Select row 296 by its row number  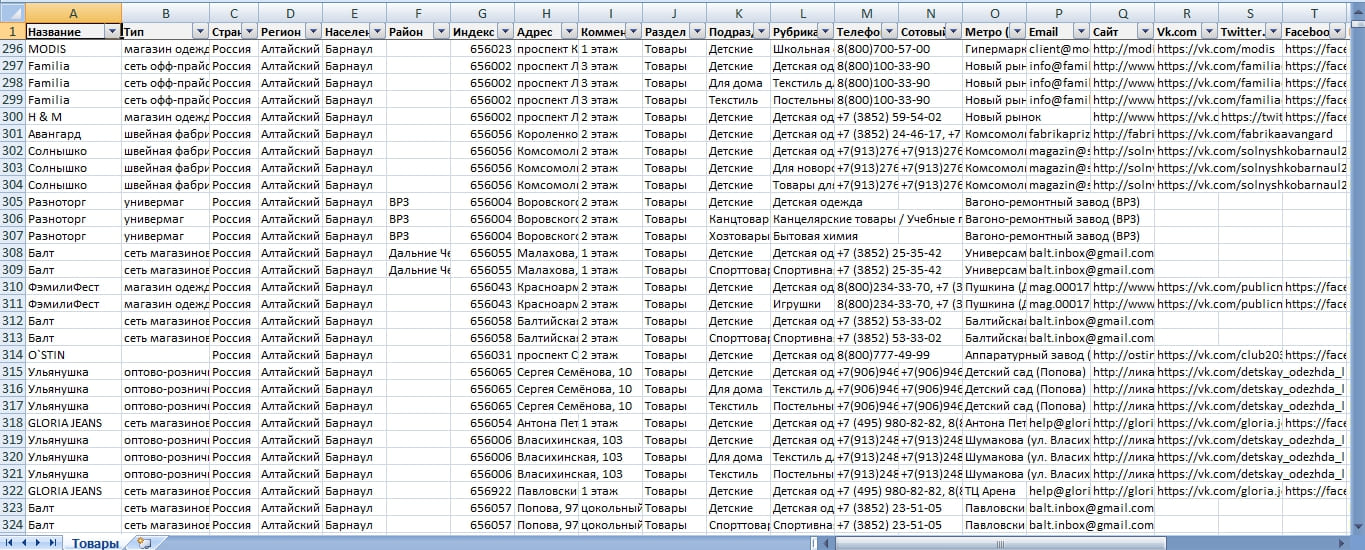[x=12, y=49]
